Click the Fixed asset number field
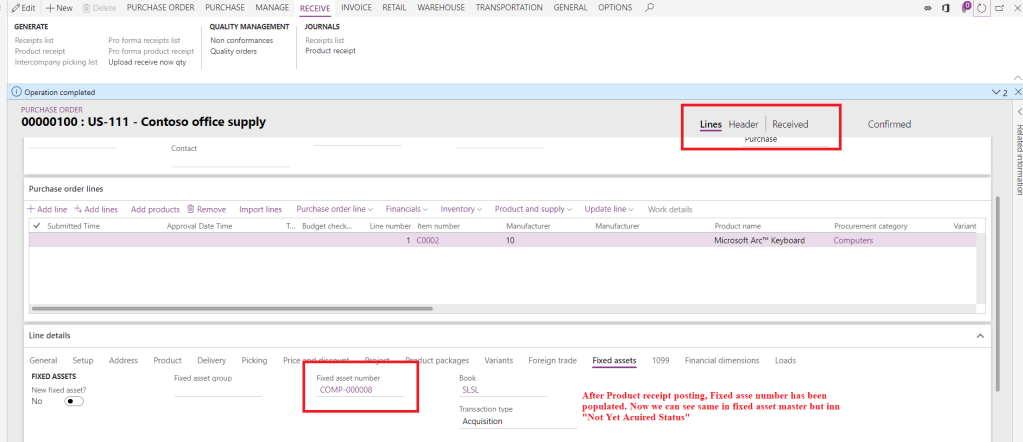 coord(360,390)
